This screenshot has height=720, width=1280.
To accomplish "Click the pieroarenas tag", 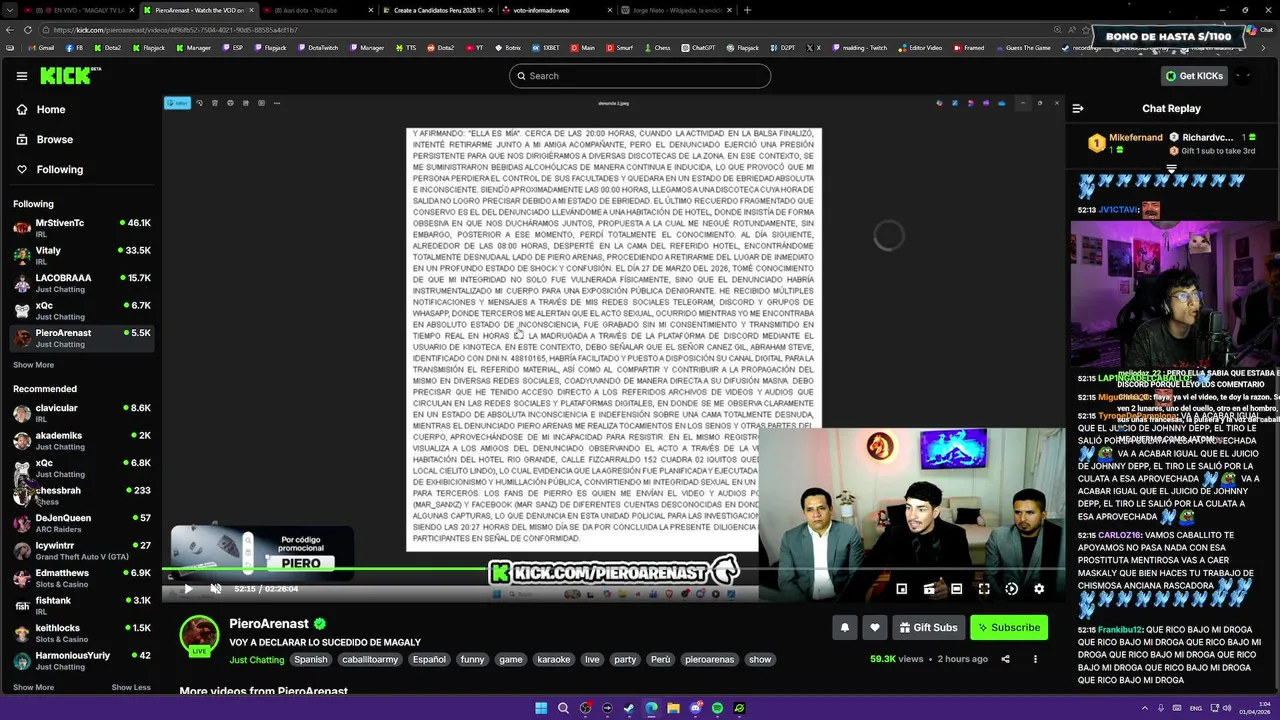I will 709,659.
